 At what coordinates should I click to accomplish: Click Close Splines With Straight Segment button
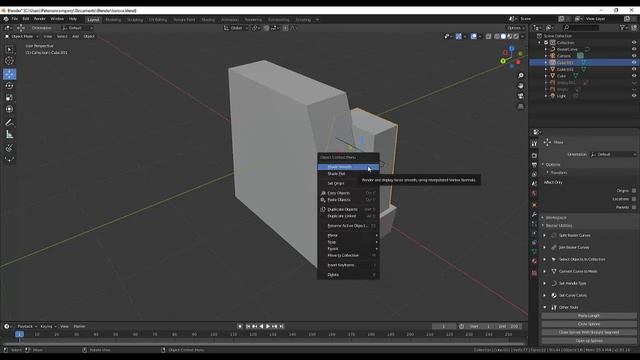(x=589, y=332)
